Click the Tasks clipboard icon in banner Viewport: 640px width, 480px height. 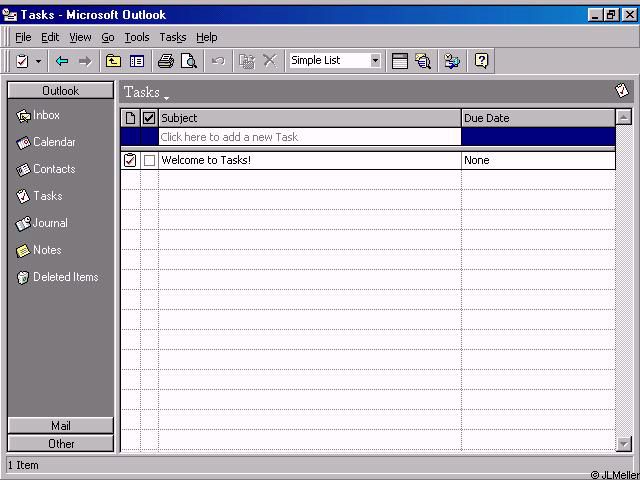[x=622, y=90]
